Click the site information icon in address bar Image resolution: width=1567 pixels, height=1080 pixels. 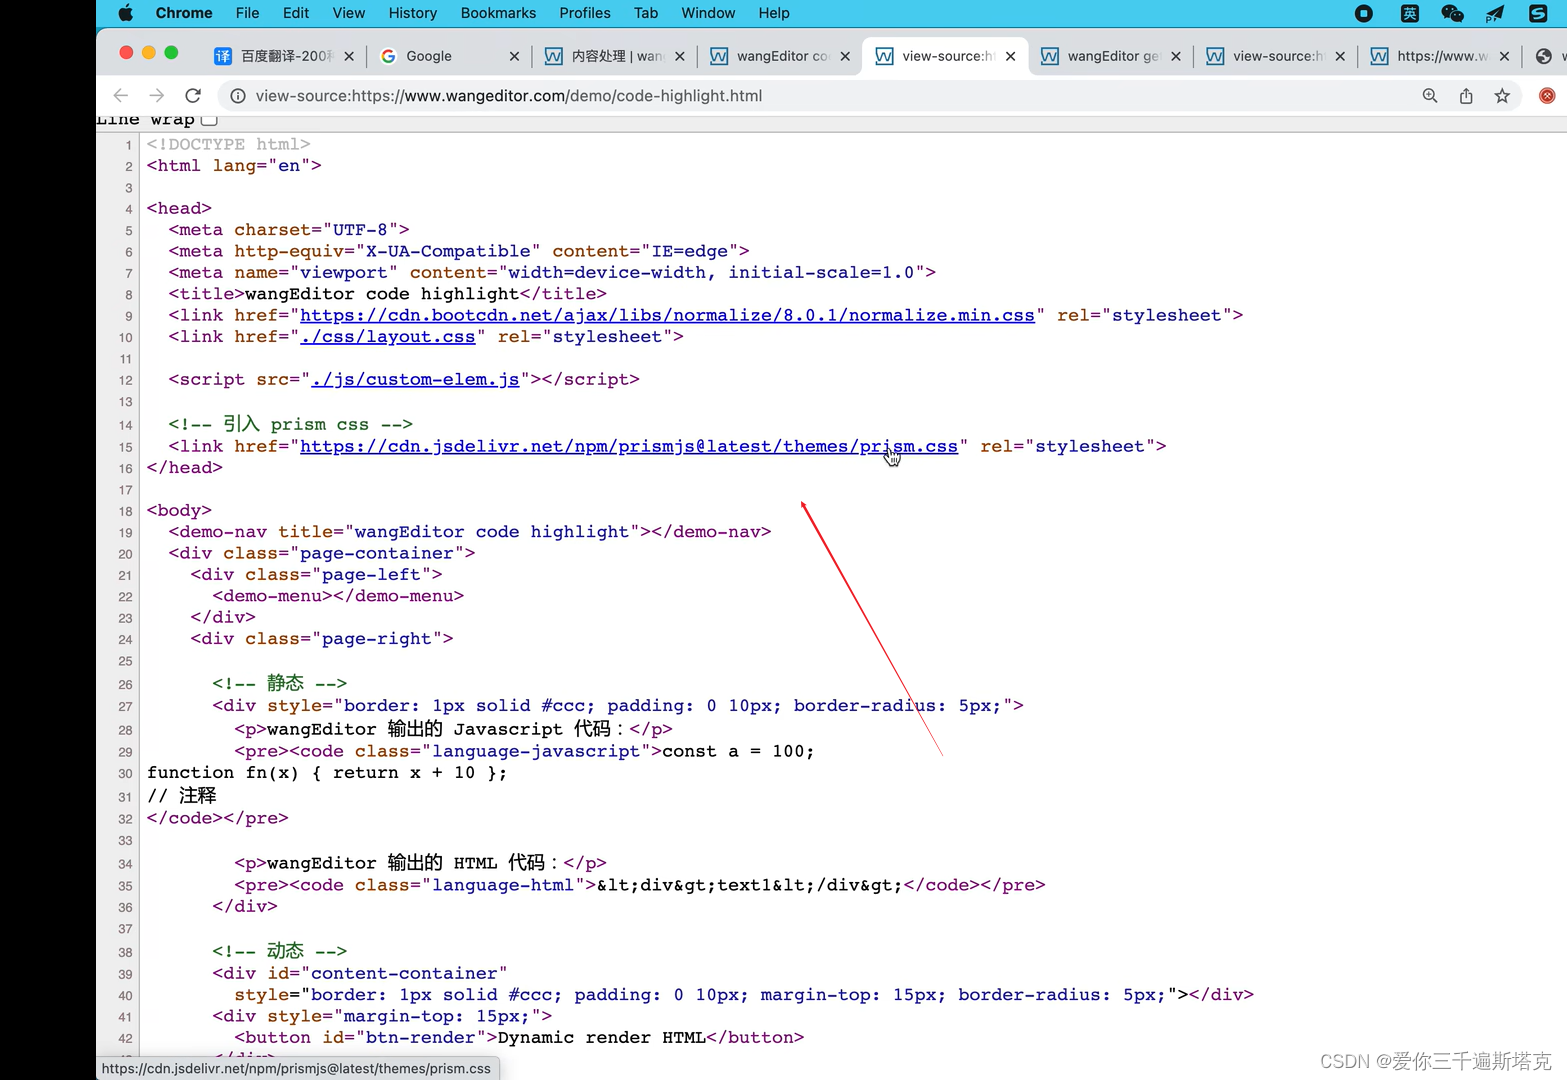tap(236, 96)
